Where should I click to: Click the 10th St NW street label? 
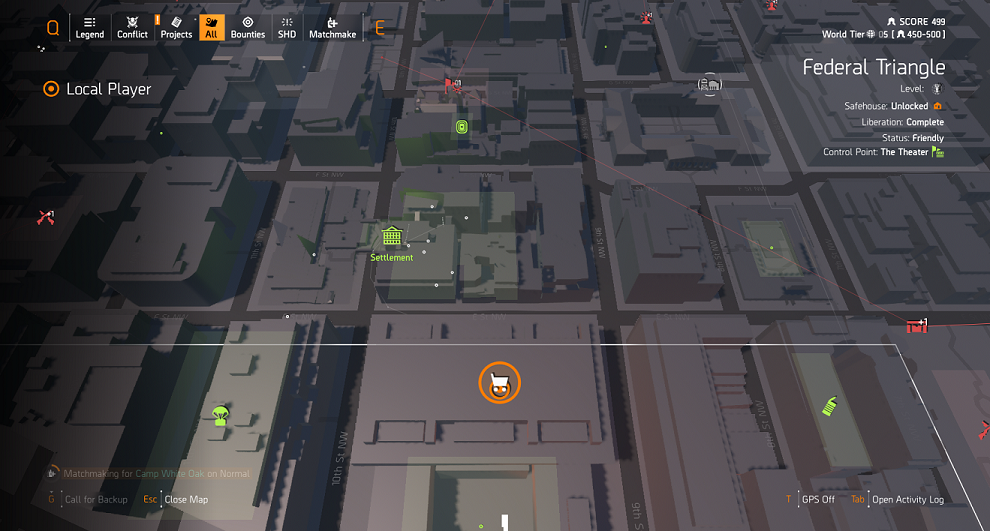click(340, 458)
